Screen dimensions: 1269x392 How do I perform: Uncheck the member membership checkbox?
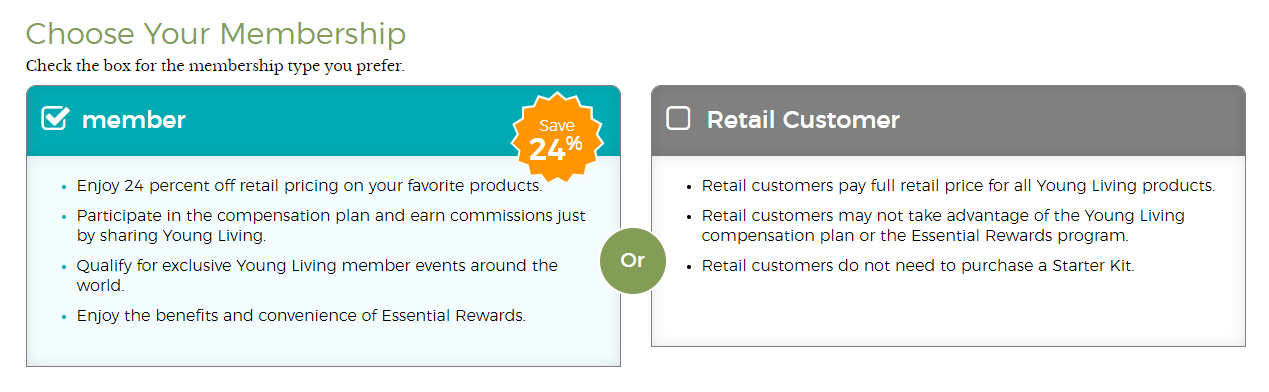[54, 119]
